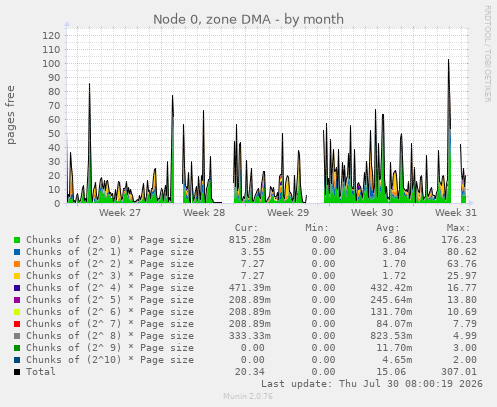This screenshot has height=407, width=497.
Task: Click legend label 'Chunks of (2^ 0) * Page size'
Action: [x=110, y=240]
